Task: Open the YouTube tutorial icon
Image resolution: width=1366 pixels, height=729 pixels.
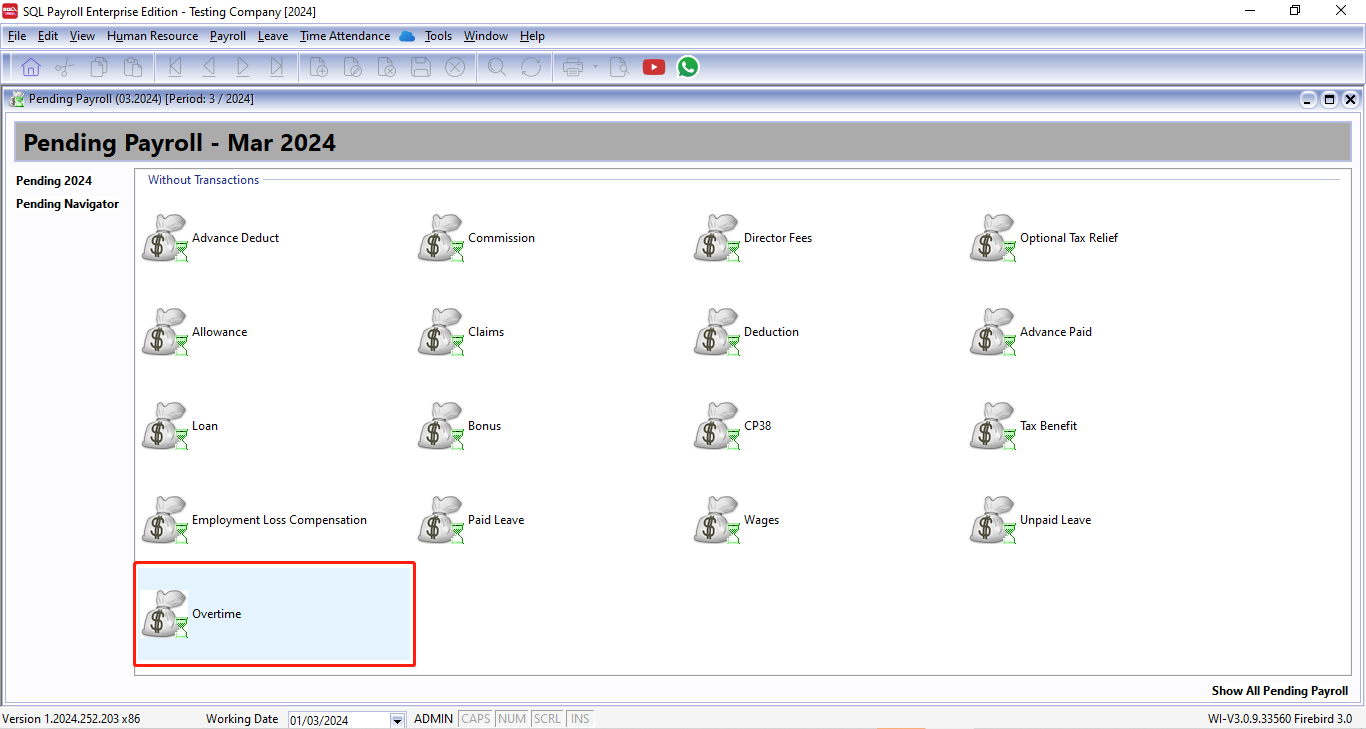Action: pyautogui.click(x=654, y=67)
